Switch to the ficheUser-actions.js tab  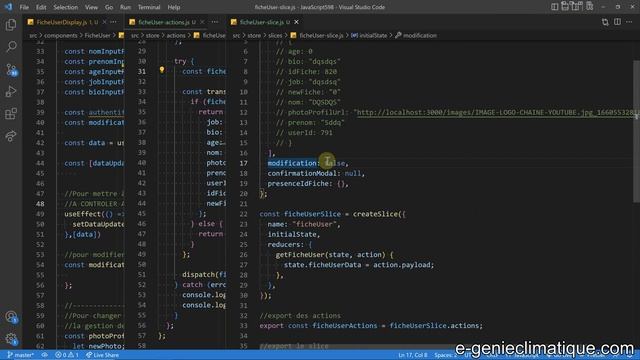tap(163, 22)
